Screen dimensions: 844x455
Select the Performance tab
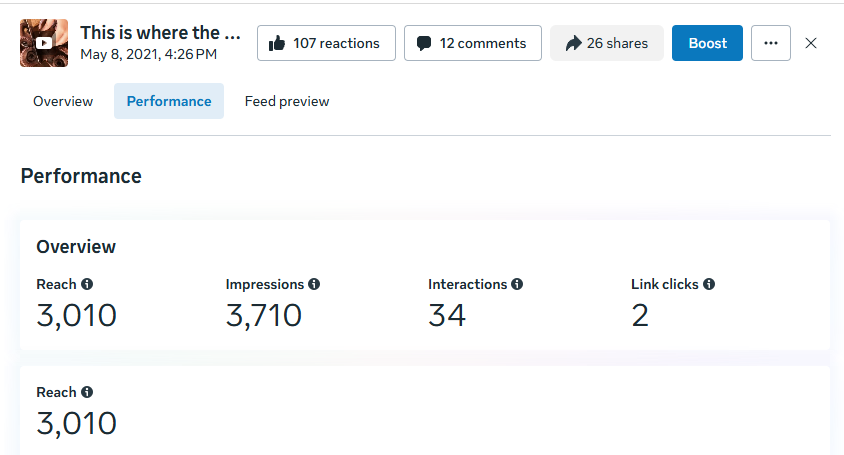169,101
